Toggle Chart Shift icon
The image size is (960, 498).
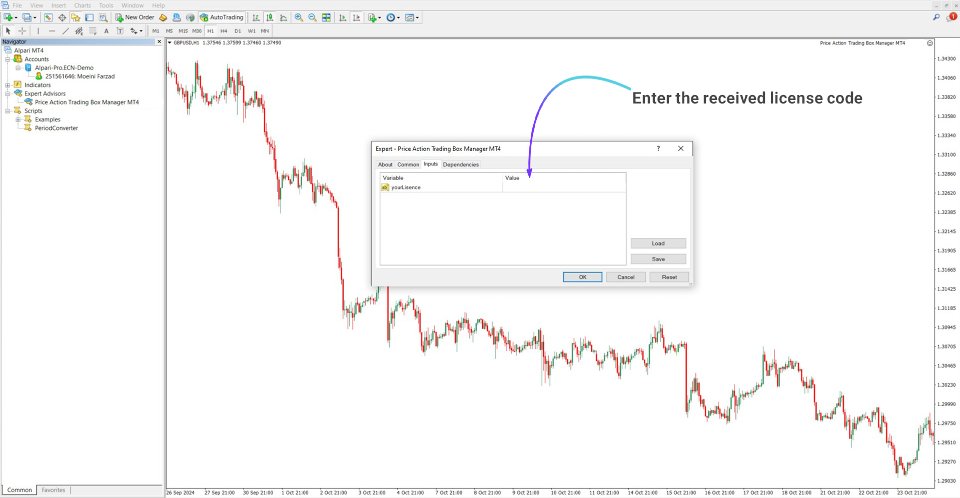(356, 18)
